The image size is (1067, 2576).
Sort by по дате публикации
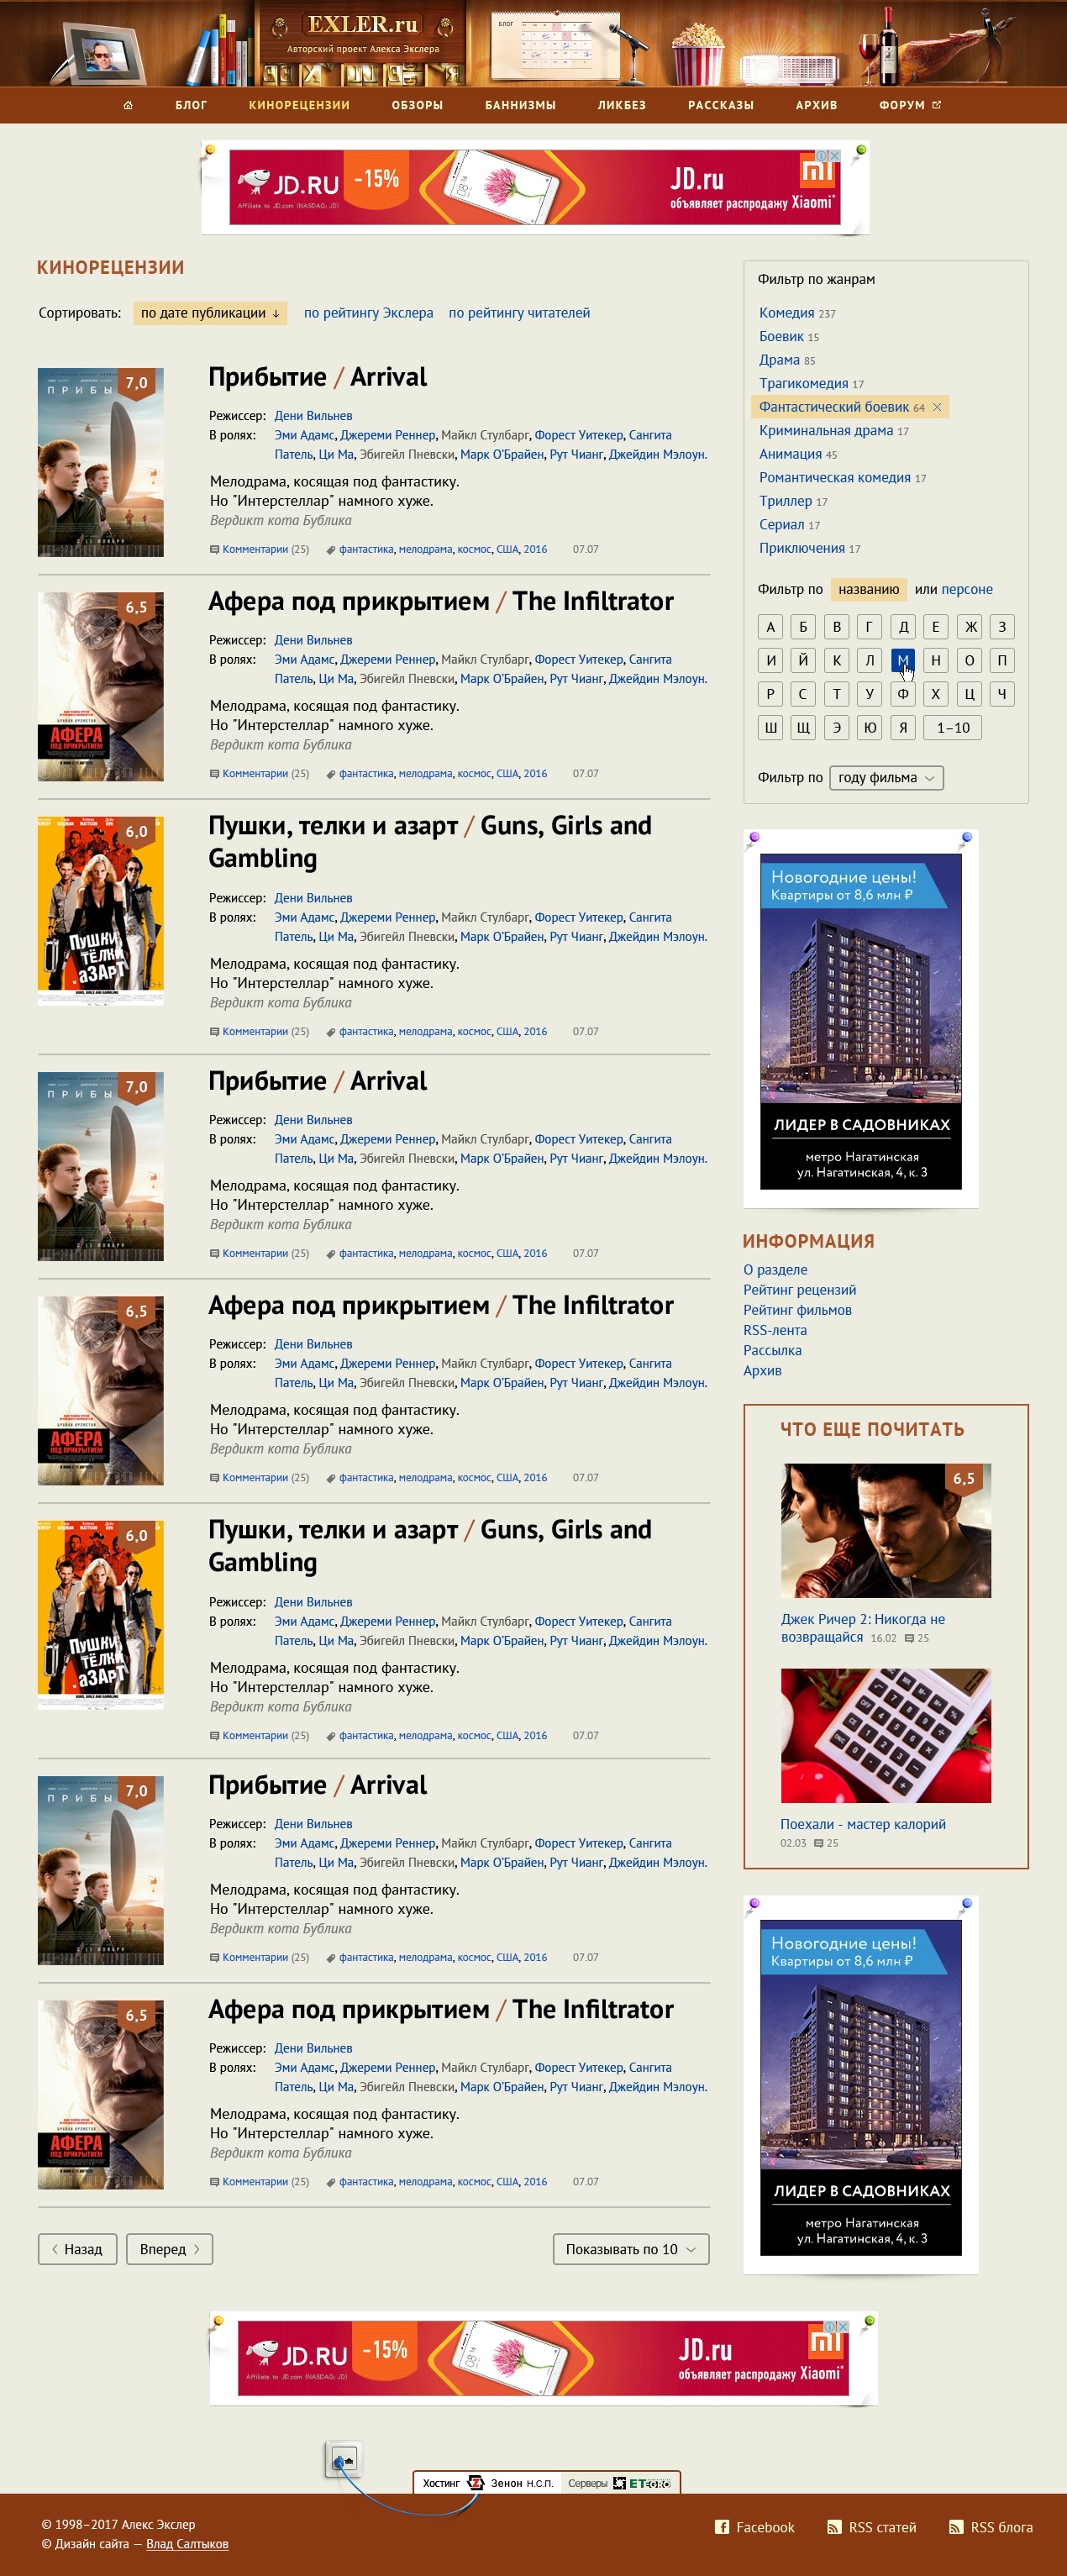210,313
